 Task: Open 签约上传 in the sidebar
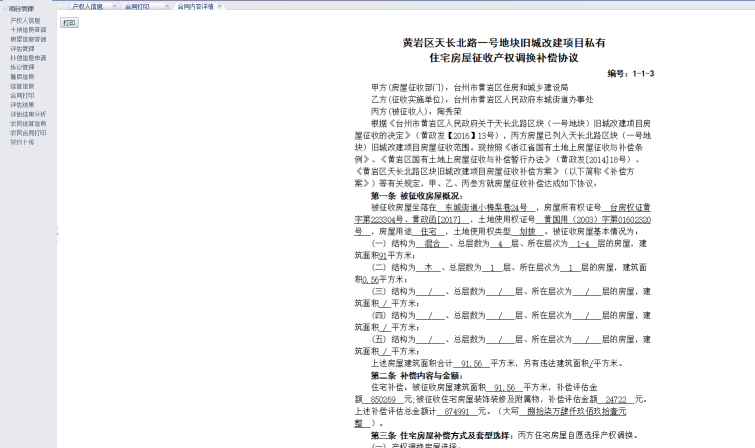[x=23, y=142]
